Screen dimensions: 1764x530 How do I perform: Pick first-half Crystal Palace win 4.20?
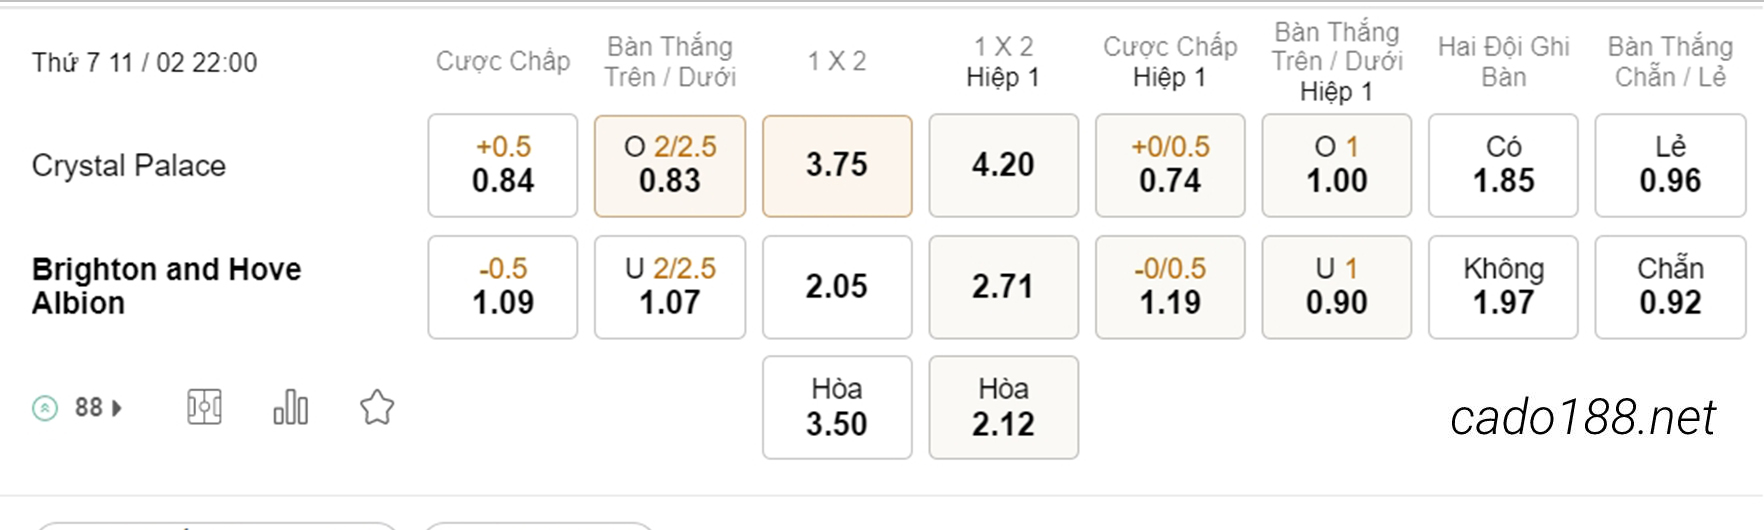point(1004,165)
